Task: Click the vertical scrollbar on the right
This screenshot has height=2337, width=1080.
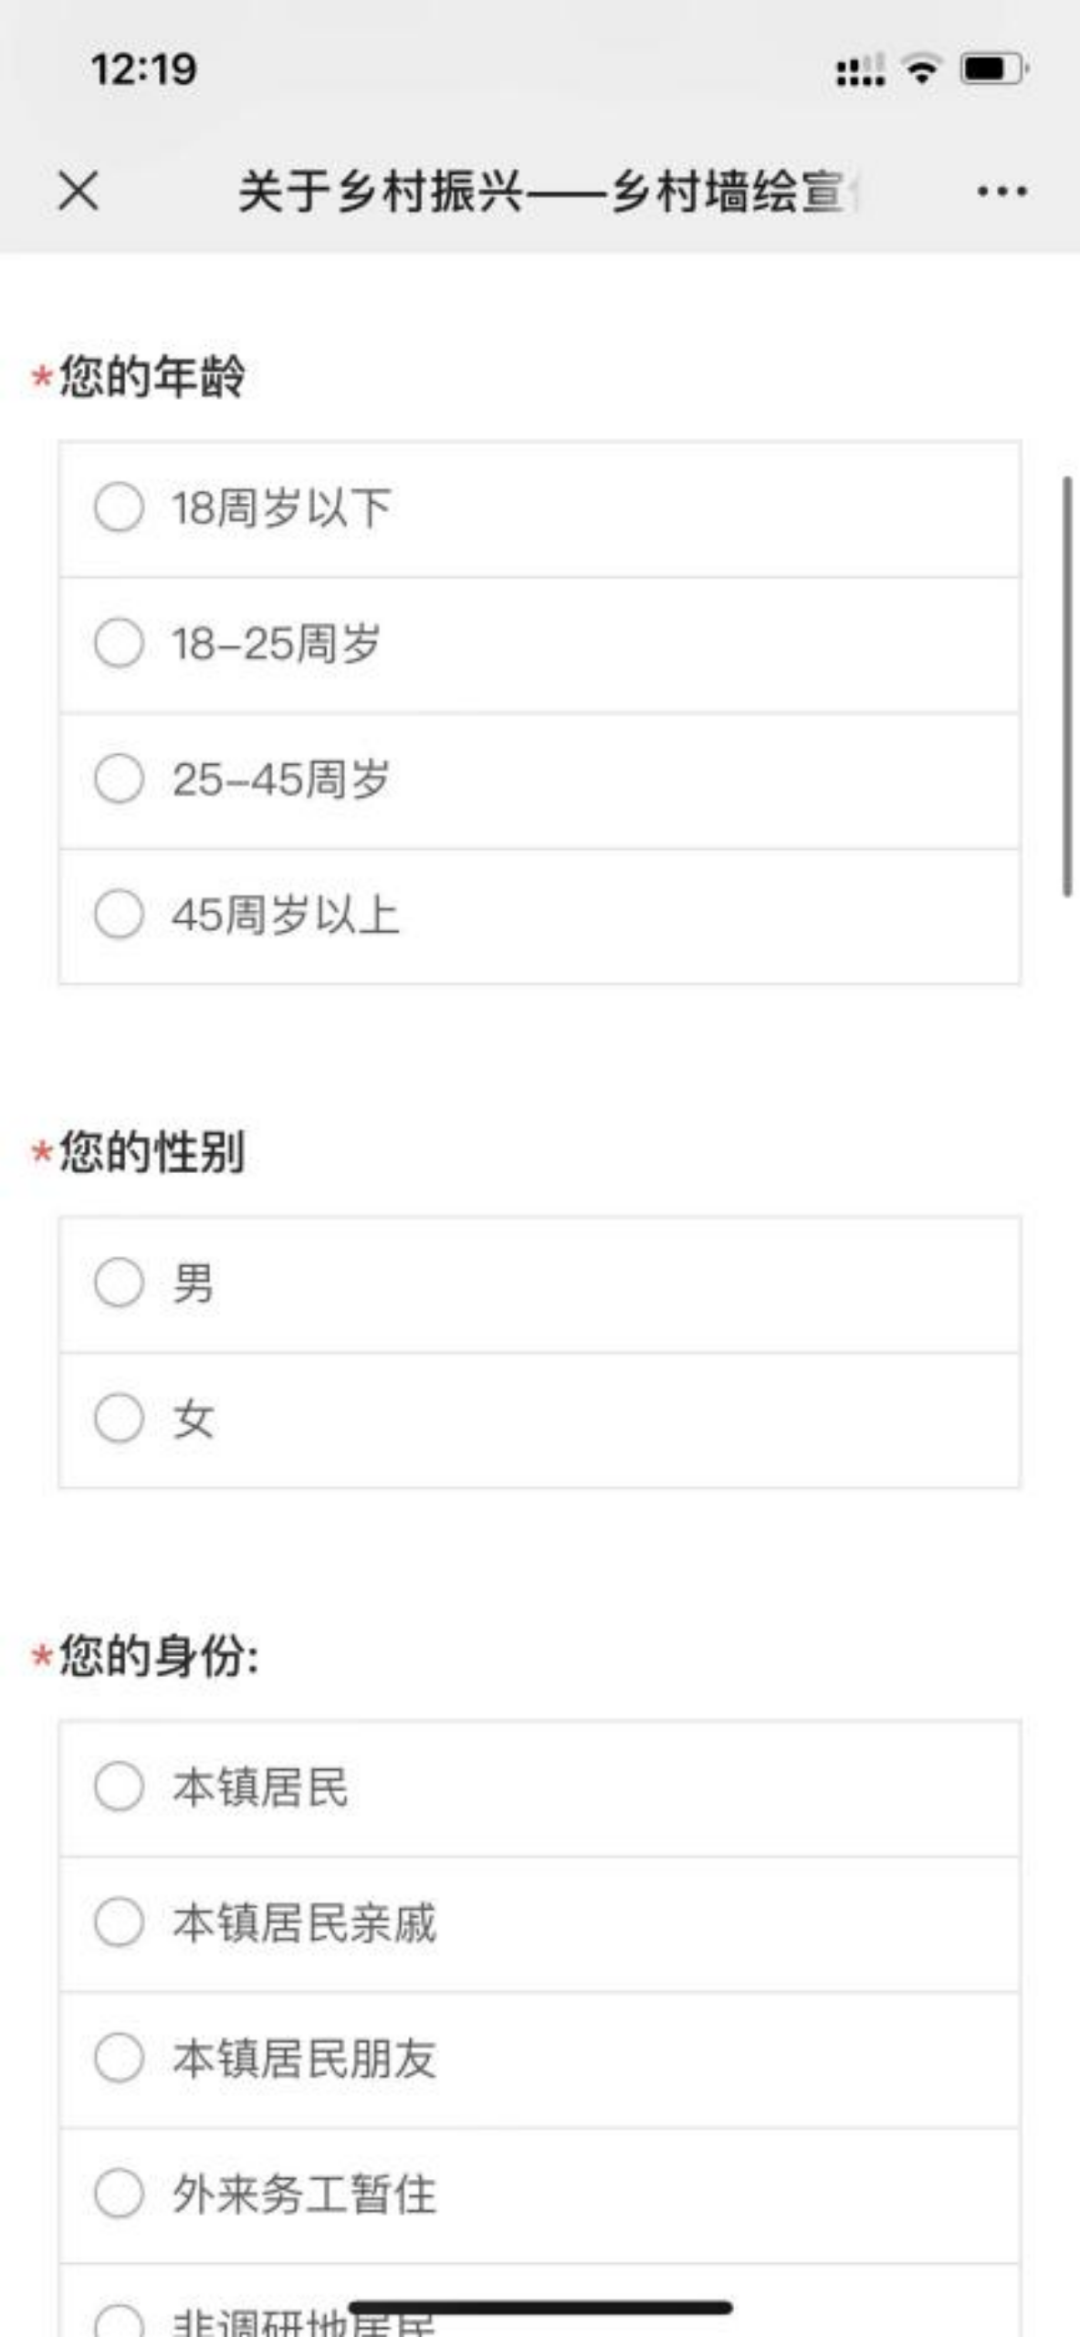Action: click(1067, 686)
